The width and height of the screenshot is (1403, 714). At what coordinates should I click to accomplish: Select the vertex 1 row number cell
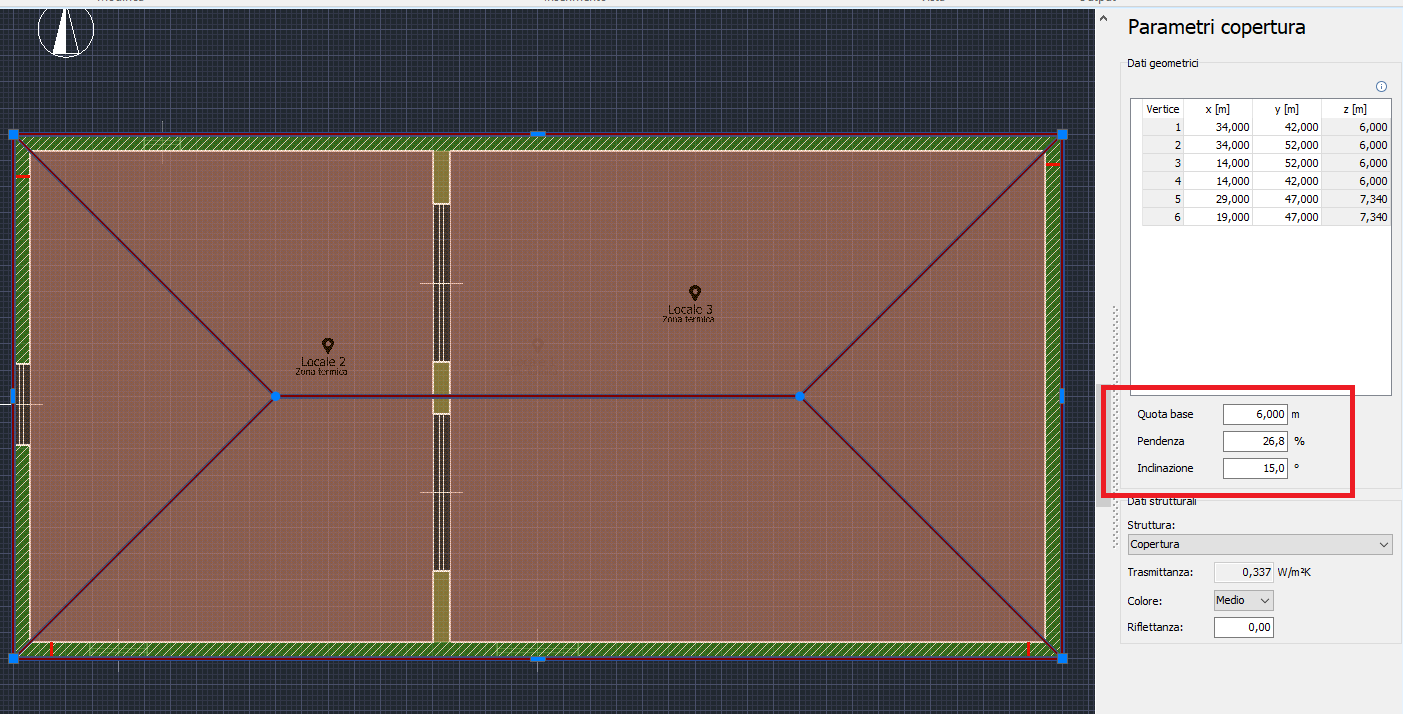tap(1163, 127)
